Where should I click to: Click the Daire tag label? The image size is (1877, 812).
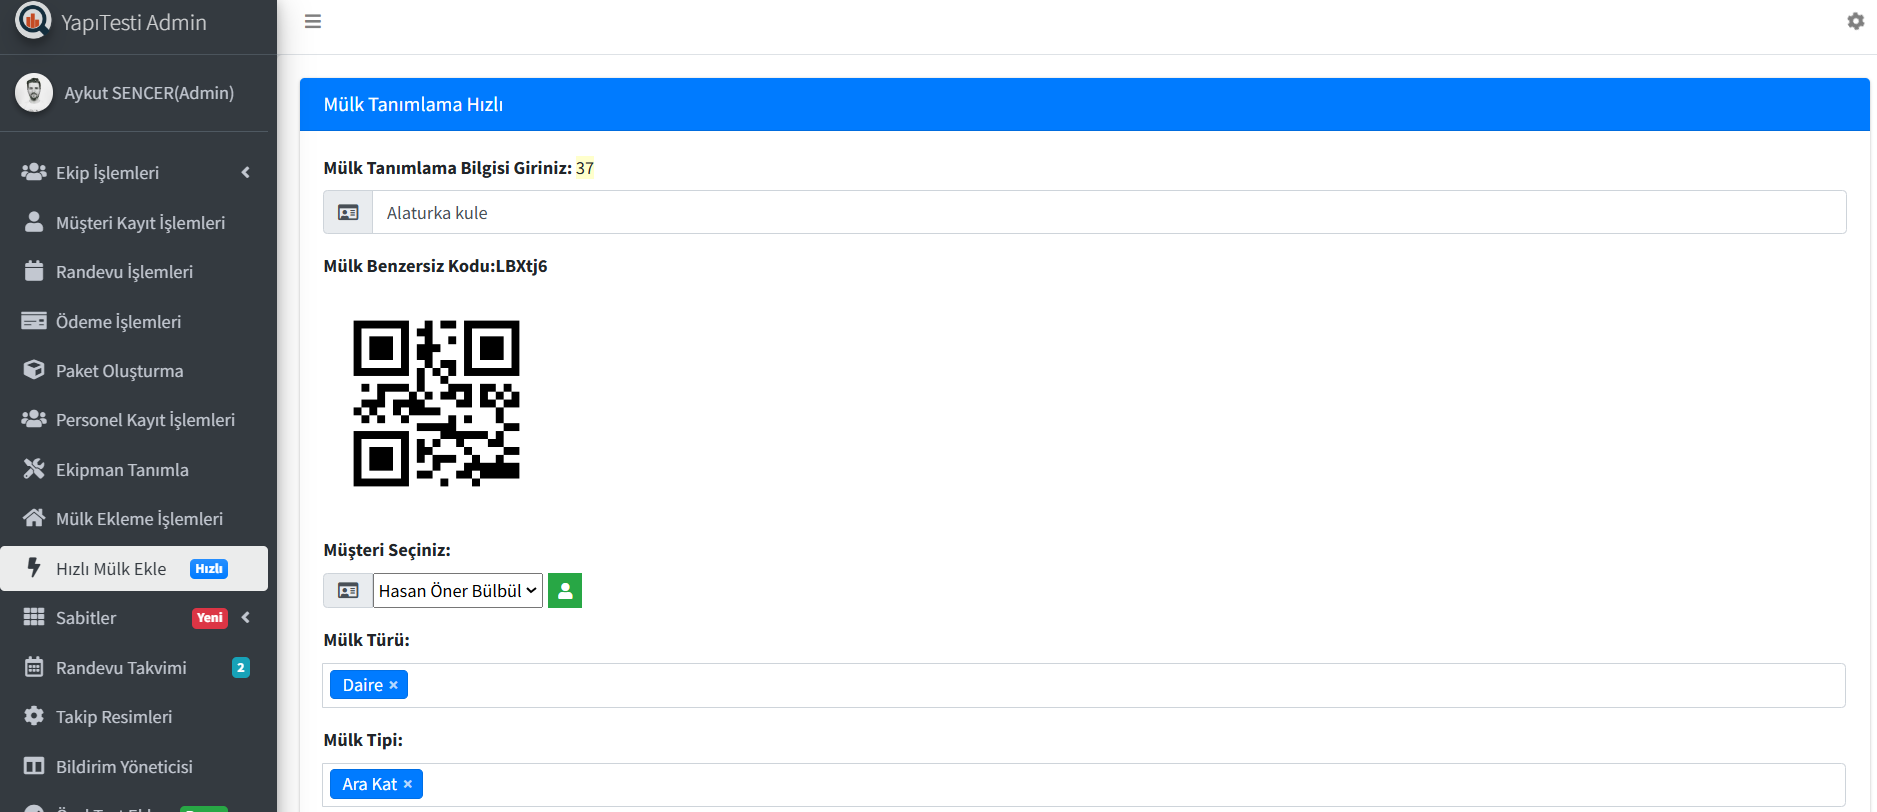(x=363, y=685)
